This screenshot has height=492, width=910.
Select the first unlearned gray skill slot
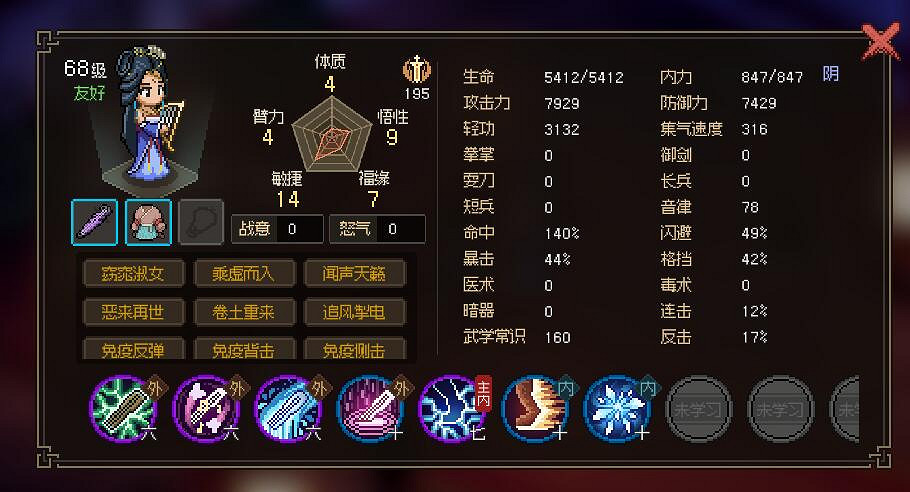click(698, 409)
